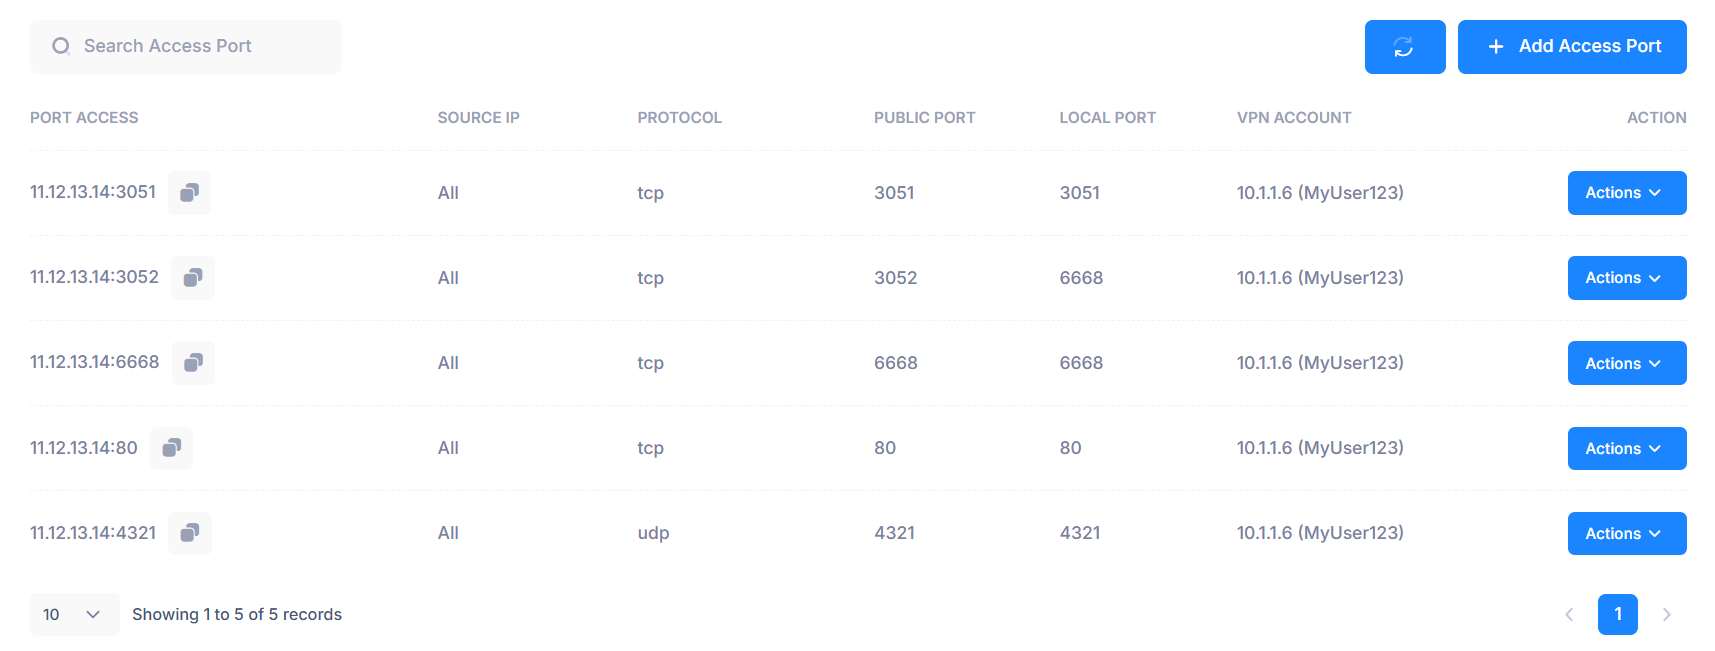Copy the 11.12.13.14:80 address
1715x651 pixels.
click(x=171, y=447)
